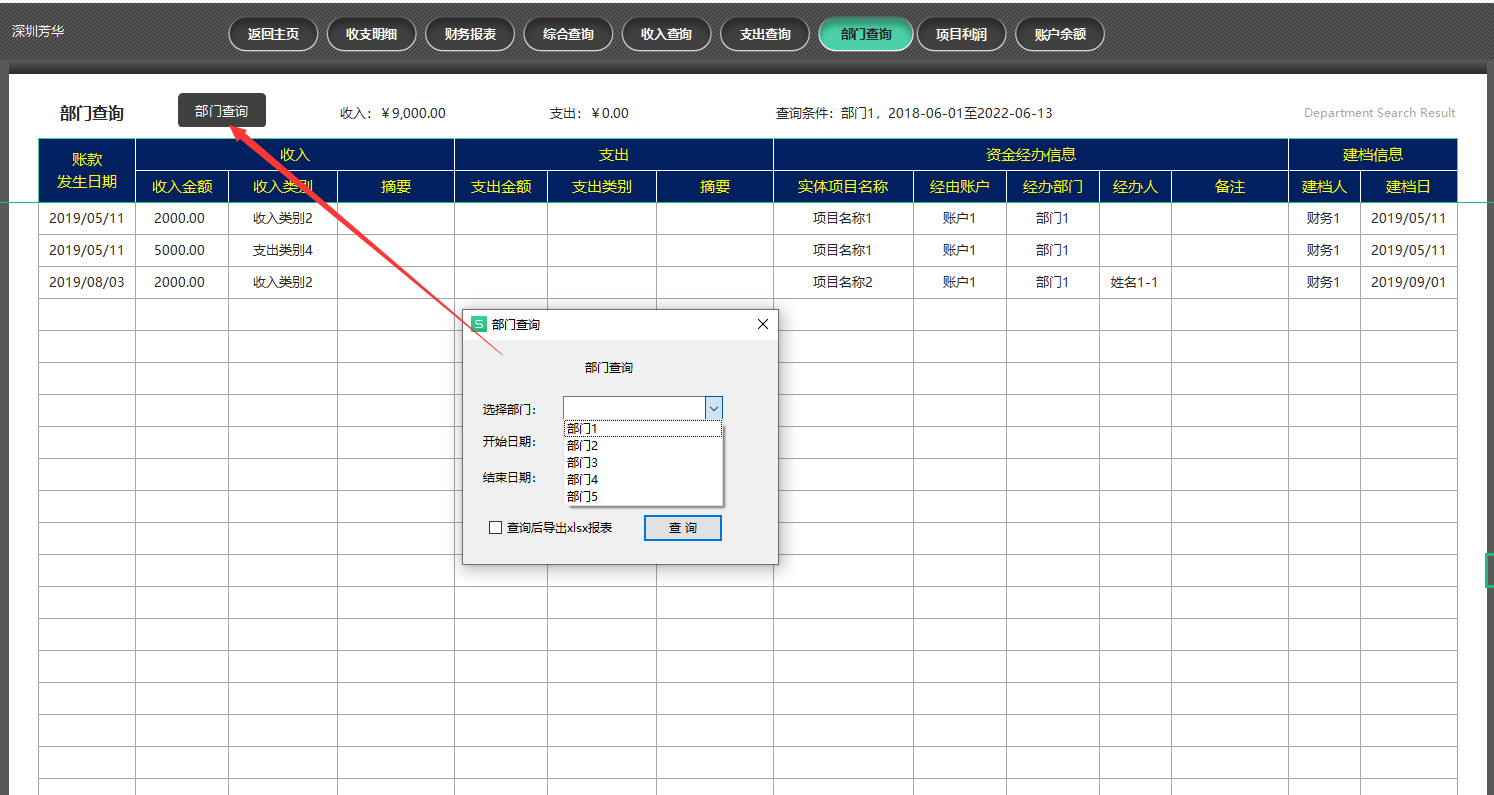
Task: Click the 收入：¥9,000.00 summary text
Action: point(393,113)
